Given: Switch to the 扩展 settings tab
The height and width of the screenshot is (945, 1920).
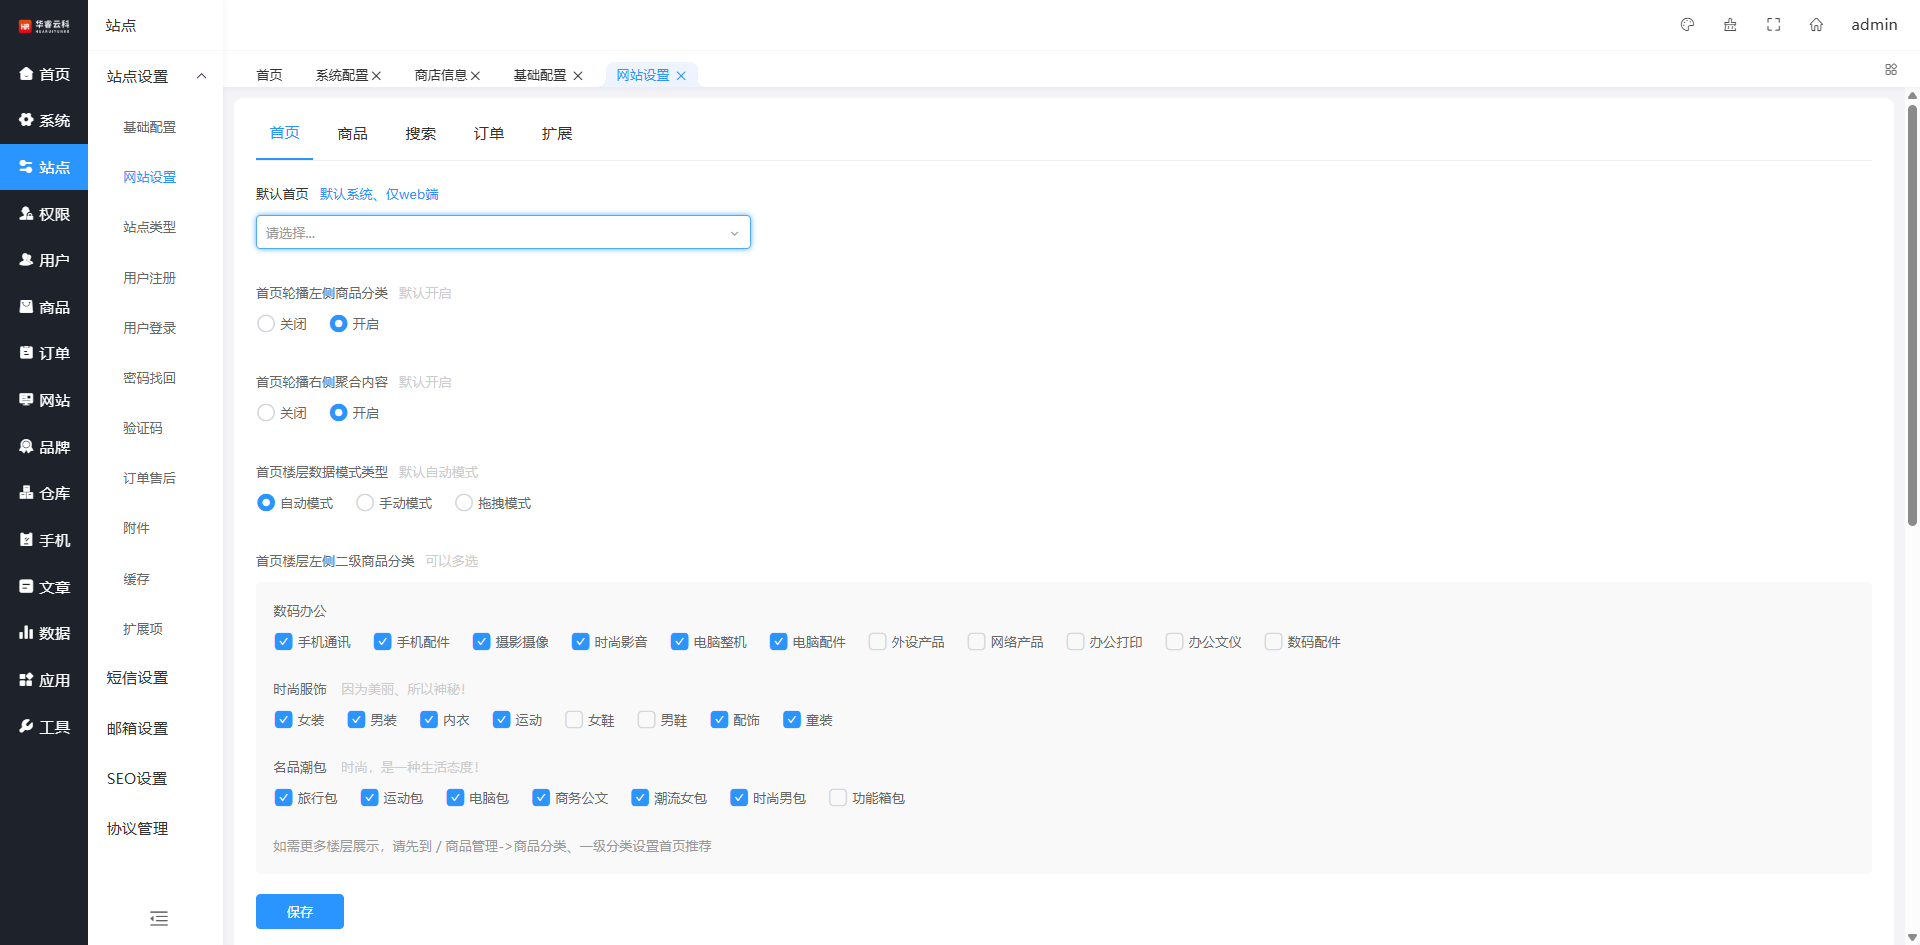Looking at the screenshot, I should pos(556,134).
